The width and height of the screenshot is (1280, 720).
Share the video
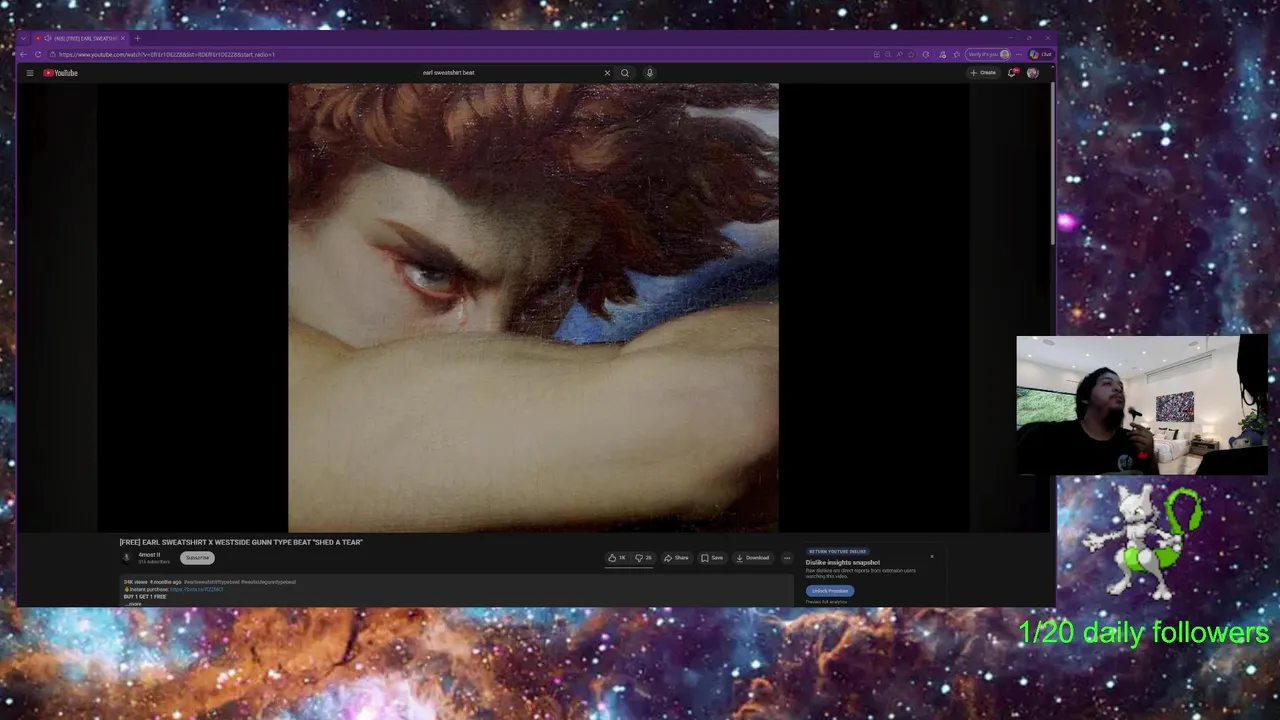[x=677, y=558]
